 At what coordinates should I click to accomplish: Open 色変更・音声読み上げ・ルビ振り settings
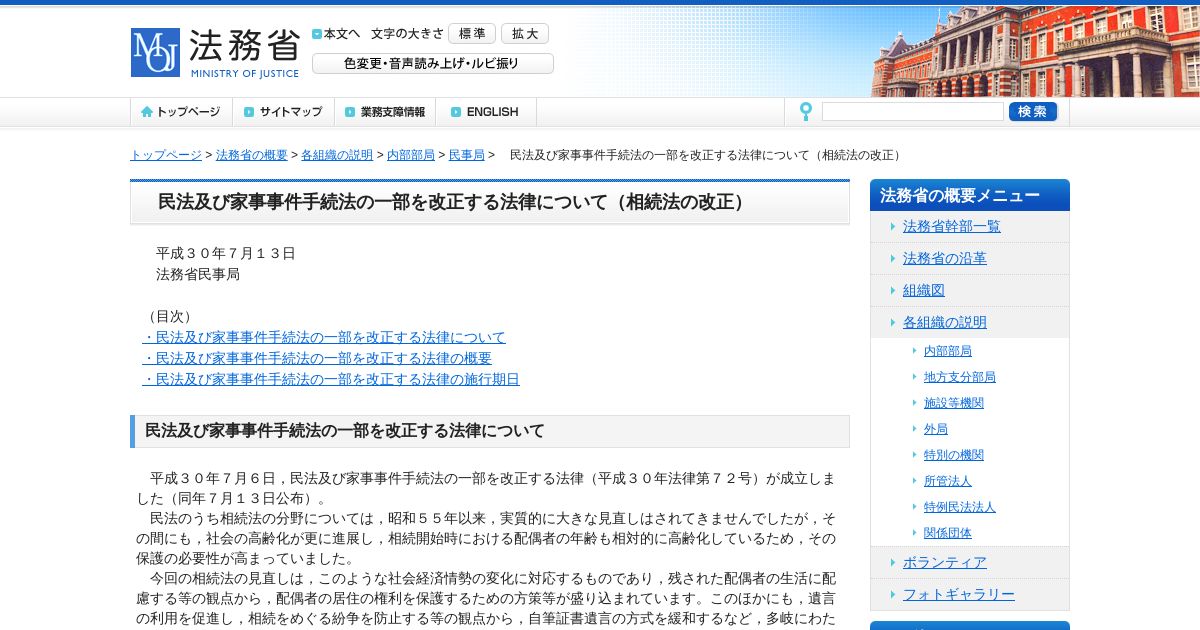click(433, 63)
